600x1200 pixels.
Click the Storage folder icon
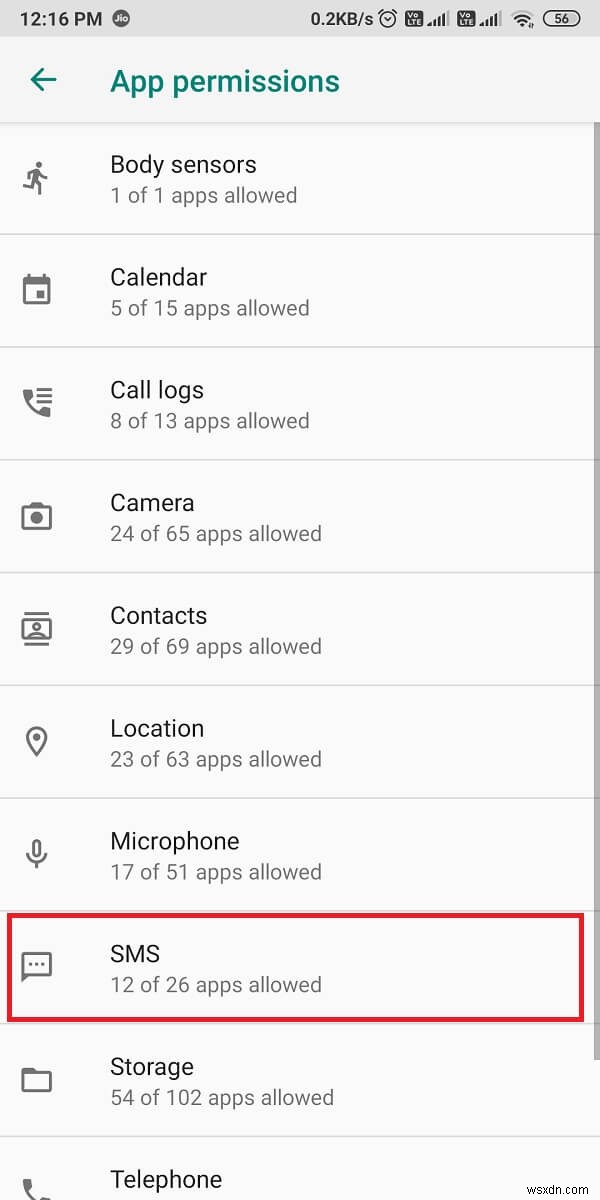coord(38,1080)
